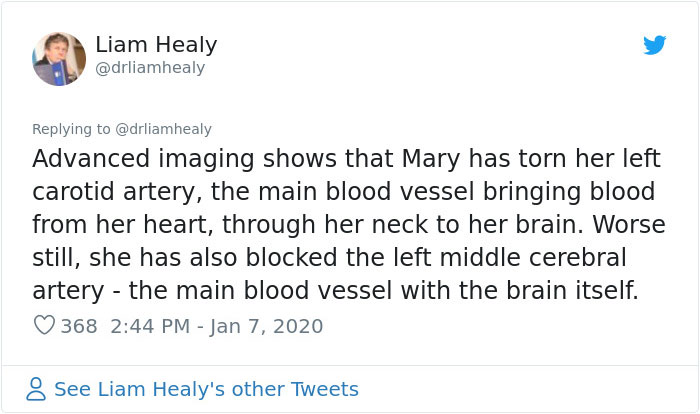Click the tweet text about Mary's artery

click(x=340, y=225)
